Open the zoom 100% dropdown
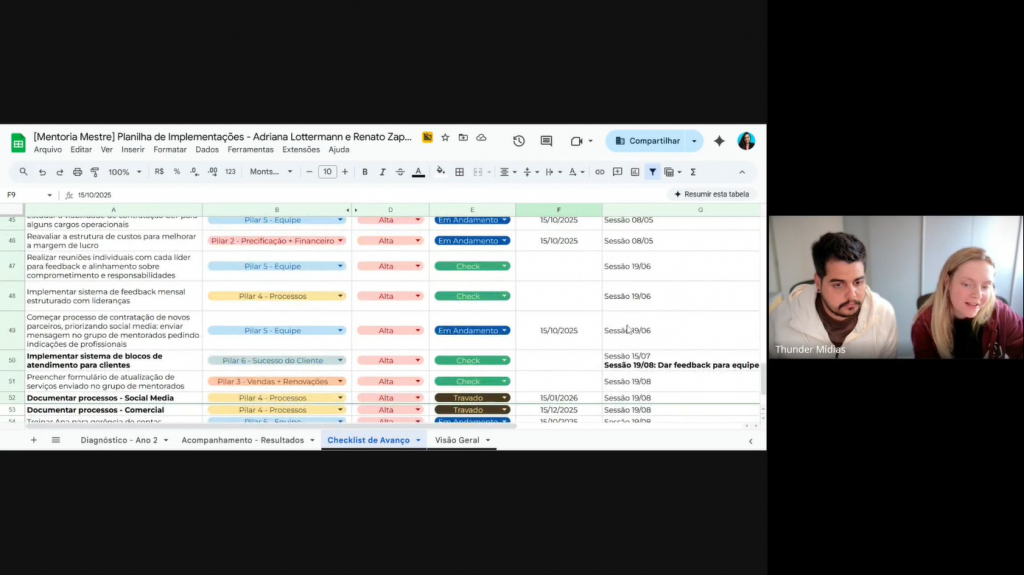This screenshot has width=1024, height=575. click(125, 172)
